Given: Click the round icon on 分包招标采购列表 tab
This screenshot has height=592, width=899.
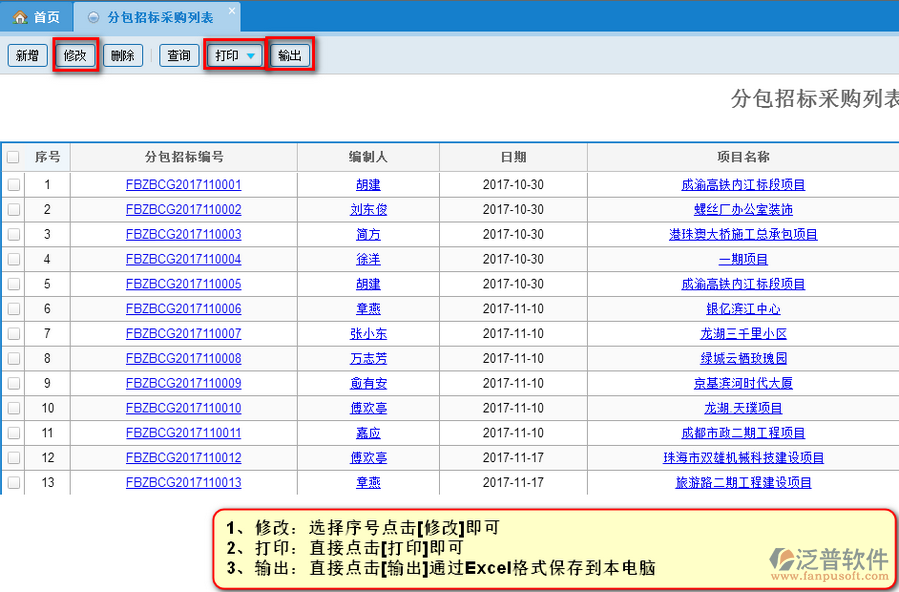Looking at the screenshot, I should pyautogui.click(x=94, y=17).
